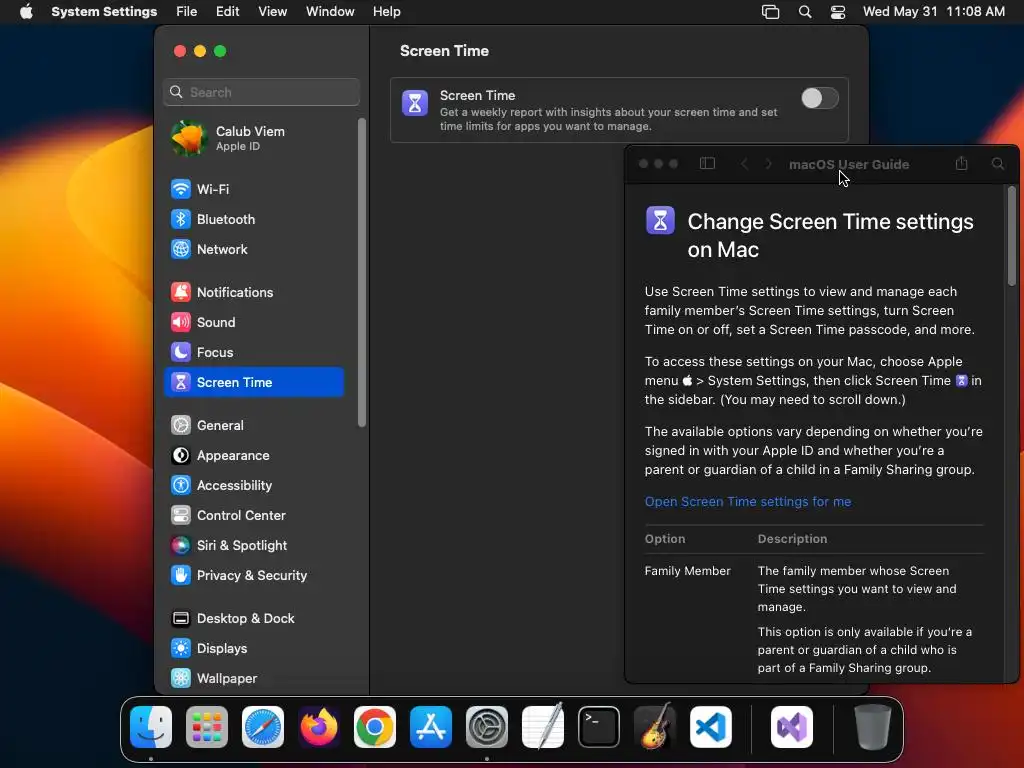Click the date and time in menu bar
The image size is (1024, 768).
[933, 12]
